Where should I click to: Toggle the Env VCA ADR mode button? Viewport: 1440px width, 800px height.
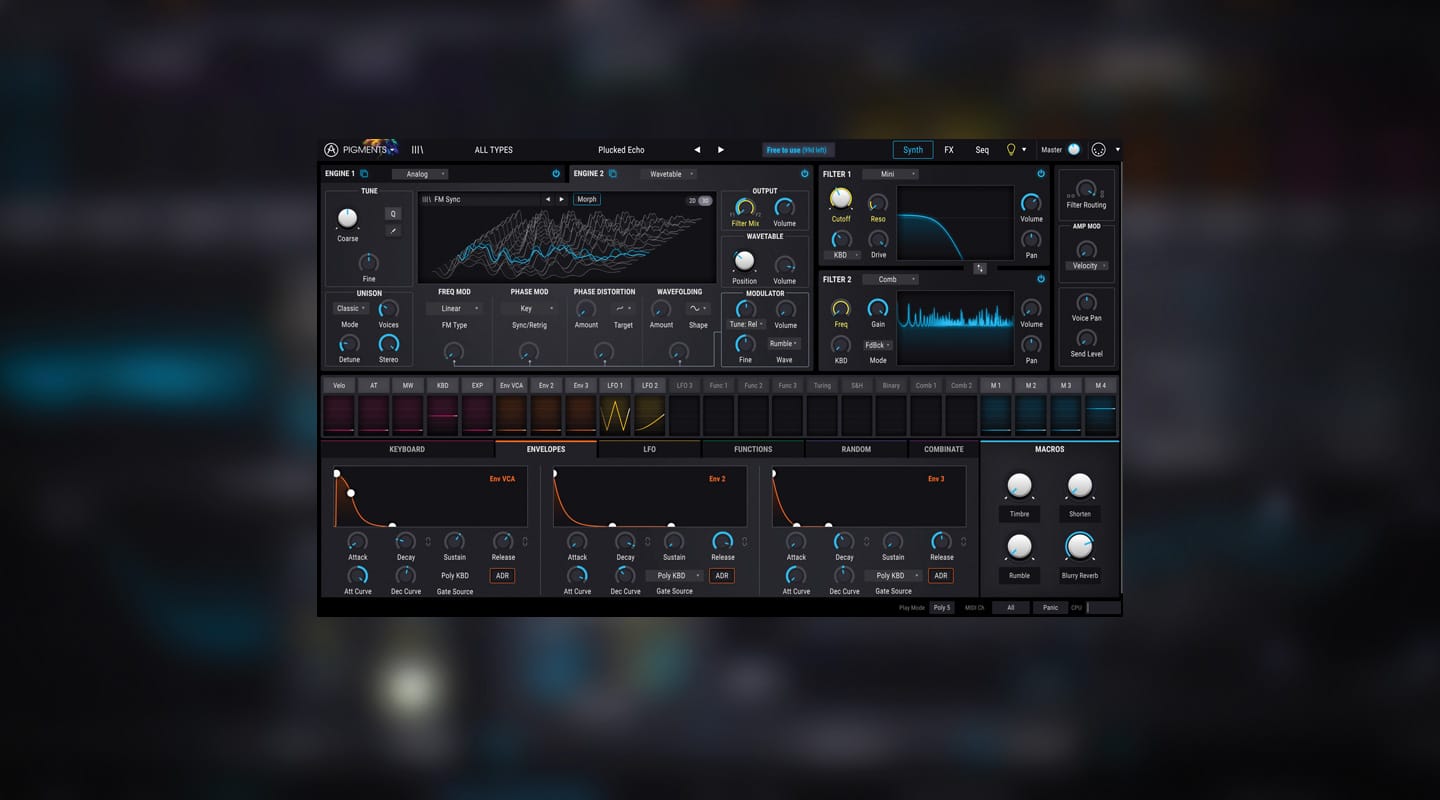point(502,575)
